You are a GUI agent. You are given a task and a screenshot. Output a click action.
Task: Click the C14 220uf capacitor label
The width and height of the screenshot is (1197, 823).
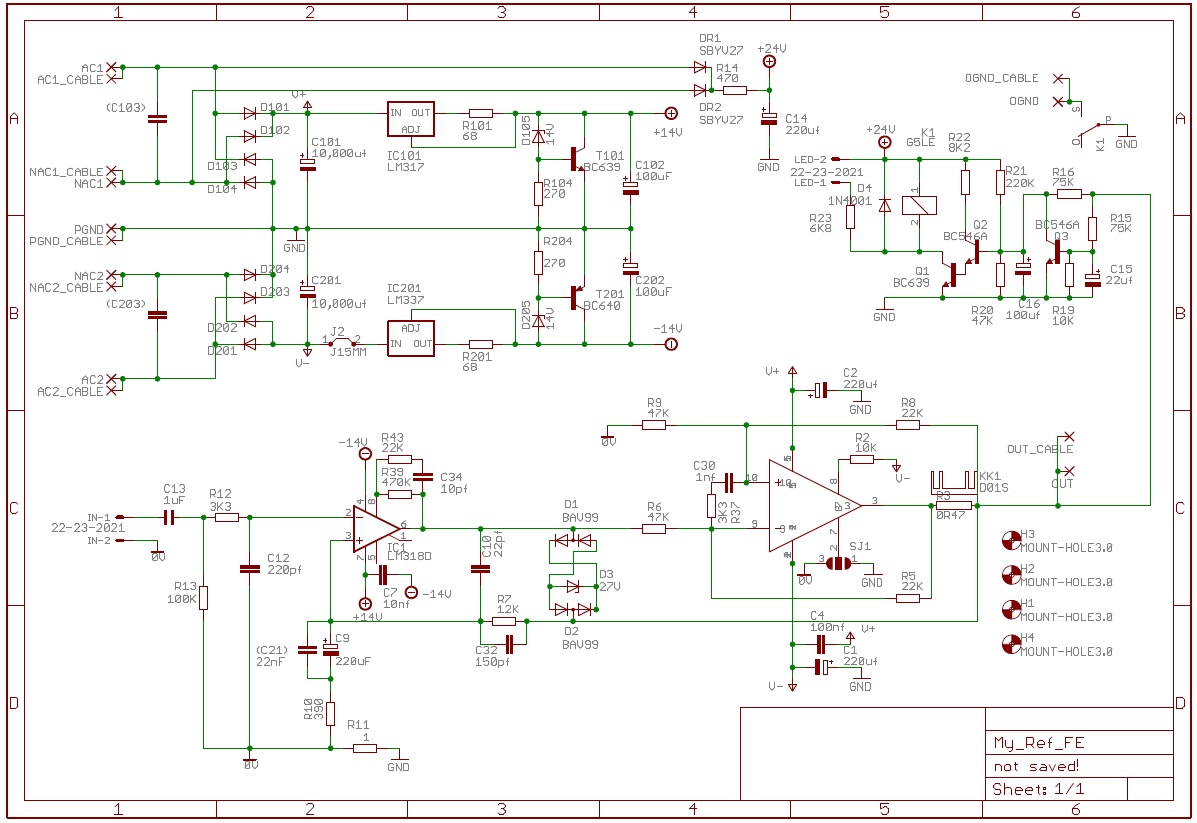802,124
